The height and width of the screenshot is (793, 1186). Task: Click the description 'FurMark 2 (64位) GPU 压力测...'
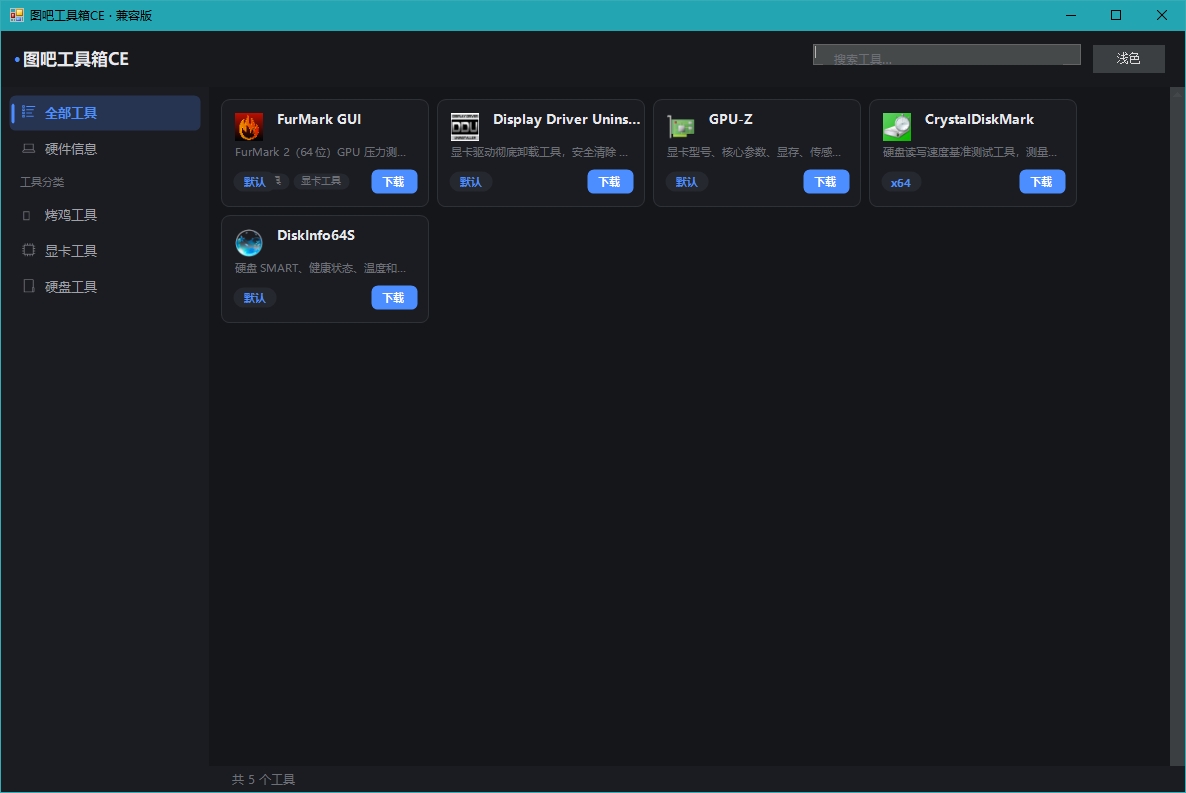pyautogui.click(x=321, y=152)
